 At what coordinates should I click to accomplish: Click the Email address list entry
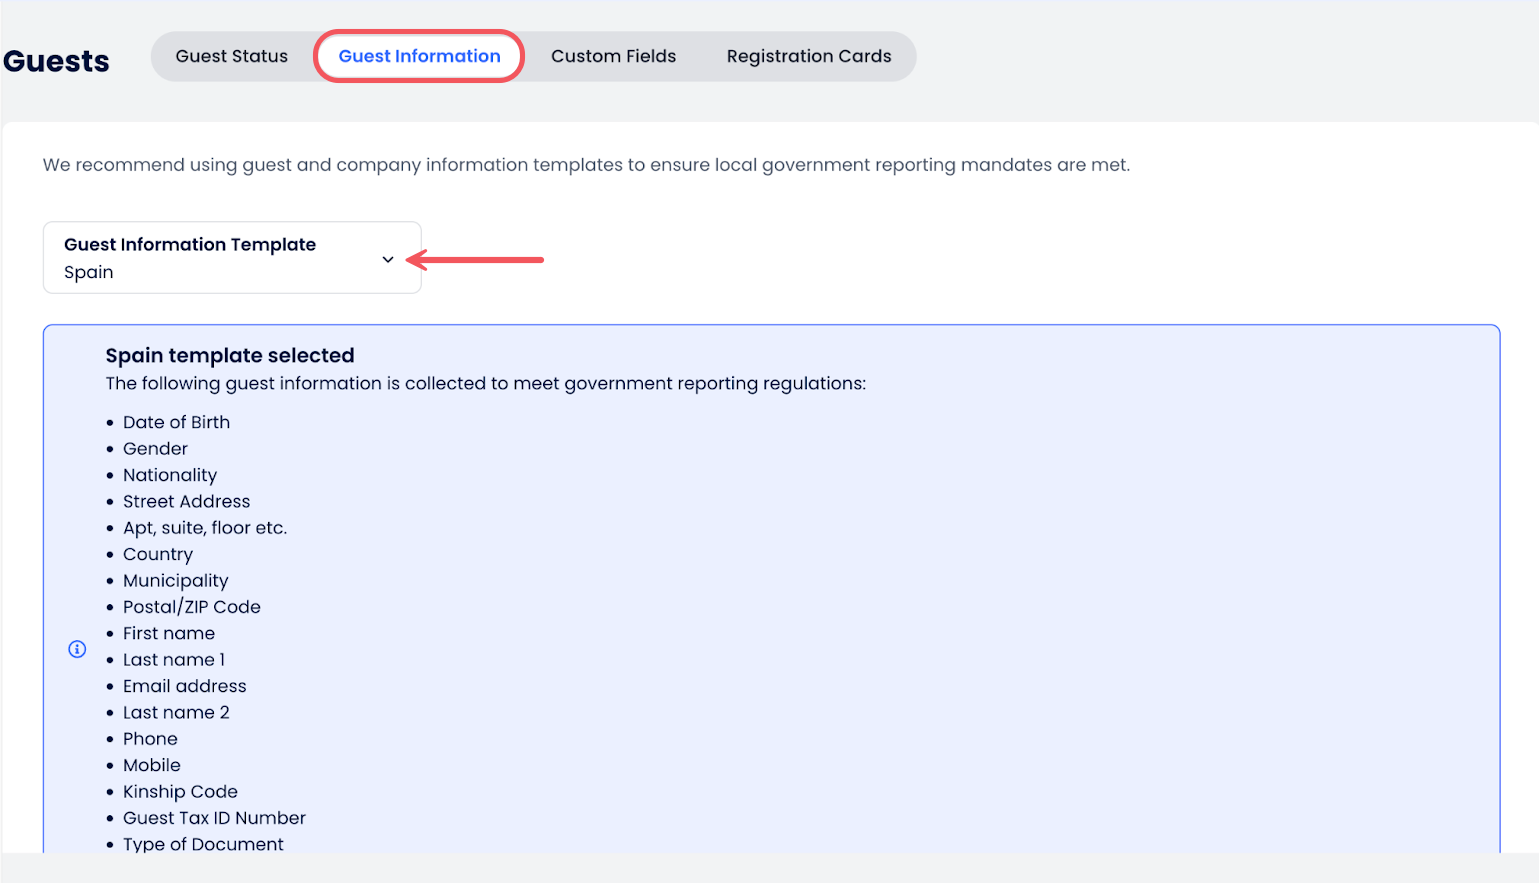[184, 686]
